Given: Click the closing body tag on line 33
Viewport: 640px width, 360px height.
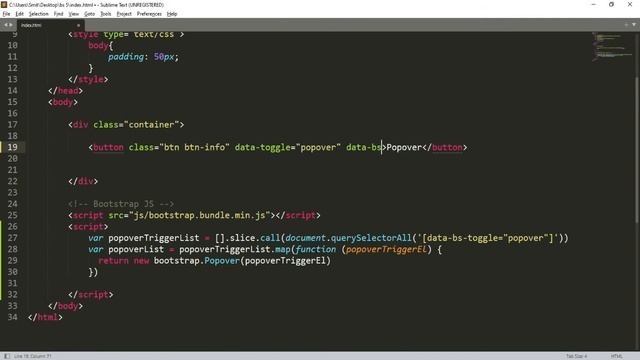Looking at the screenshot, I should (x=65, y=306).
